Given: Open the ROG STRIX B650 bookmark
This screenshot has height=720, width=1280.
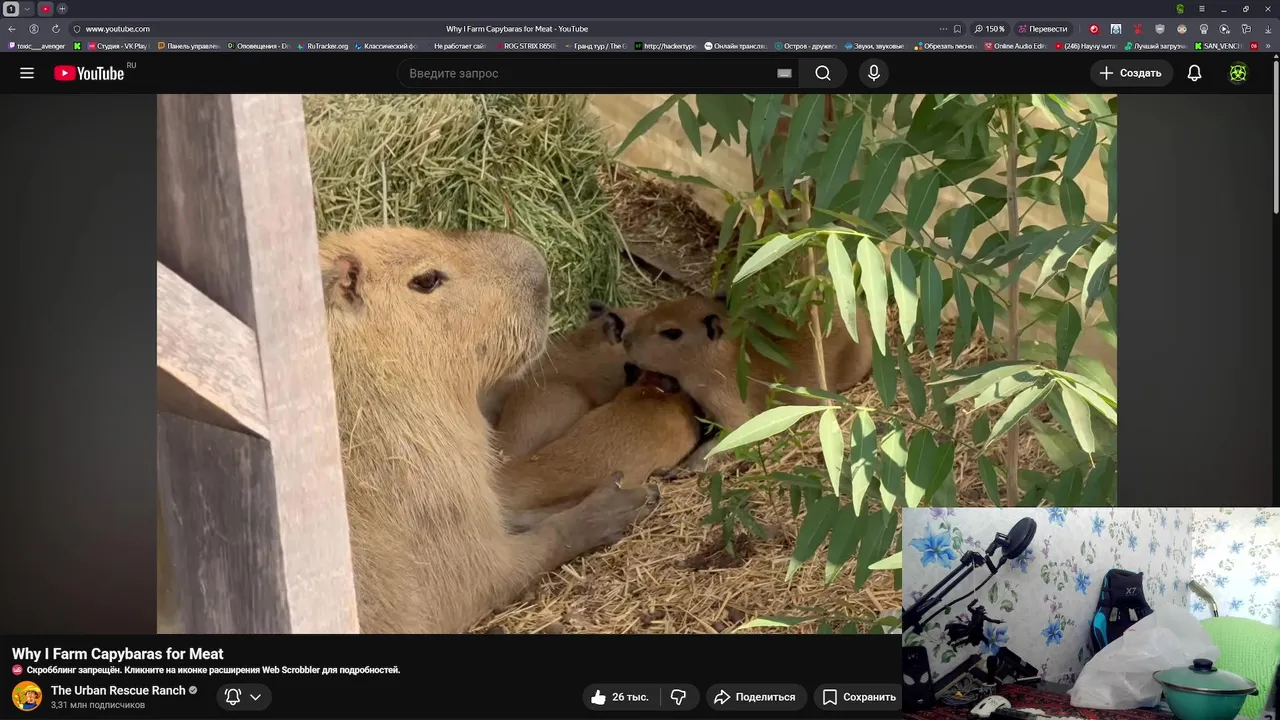Looking at the screenshot, I should pyautogui.click(x=525, y=46).
